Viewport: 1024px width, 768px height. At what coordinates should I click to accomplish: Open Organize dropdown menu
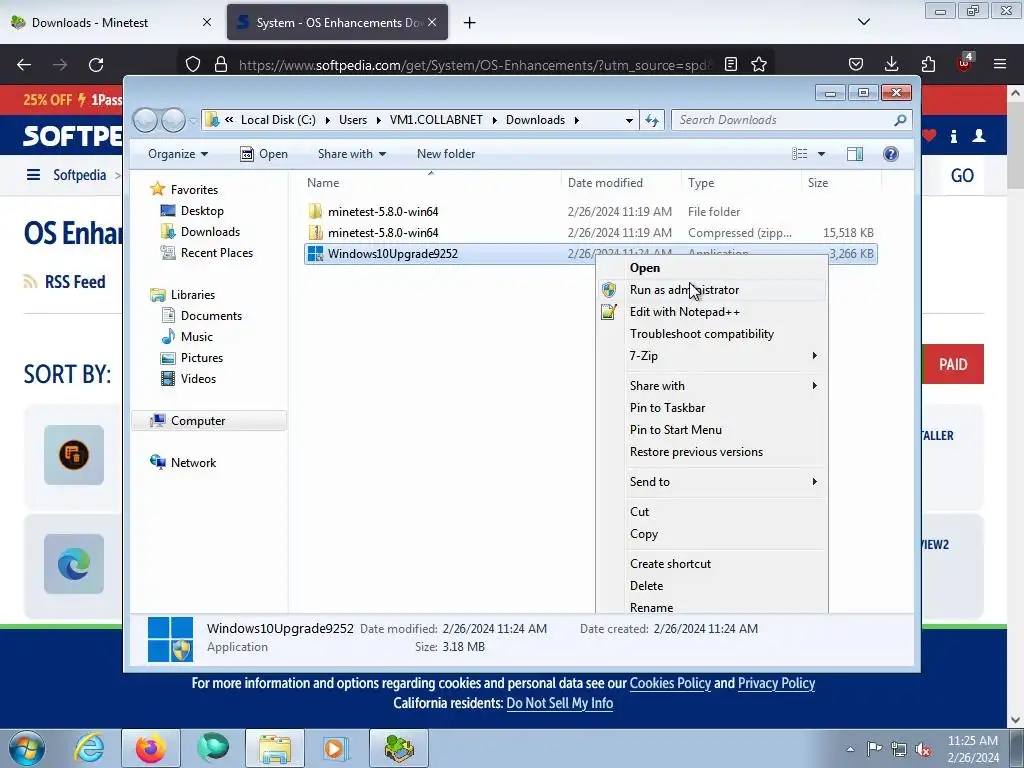(x=178, y=154)
